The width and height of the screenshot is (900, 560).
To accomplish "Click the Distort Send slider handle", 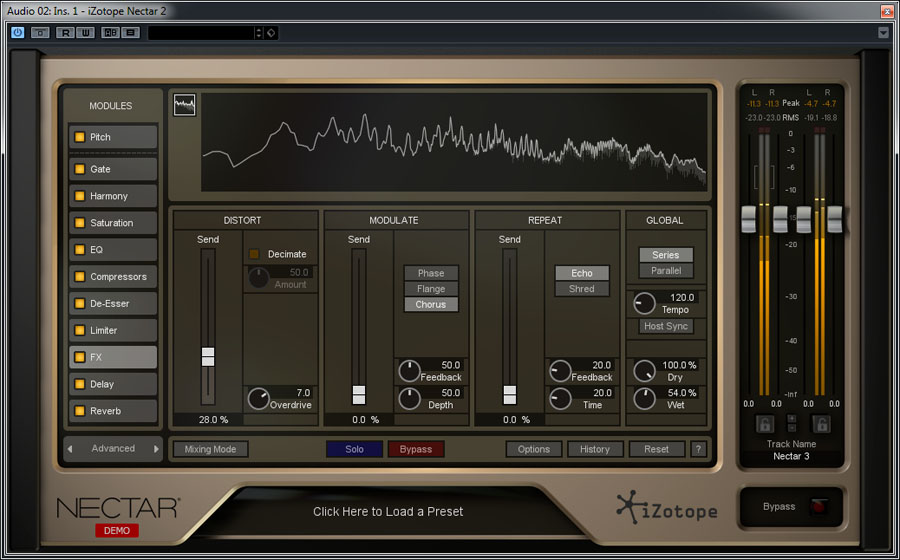I will point(208,357).
